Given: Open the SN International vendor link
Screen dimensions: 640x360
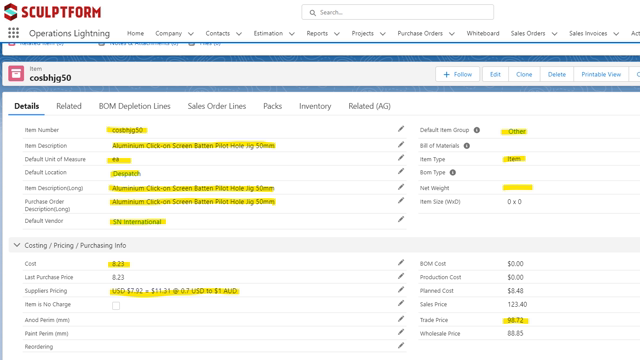Looking at the screenshot, I should [x=137, y=222].
